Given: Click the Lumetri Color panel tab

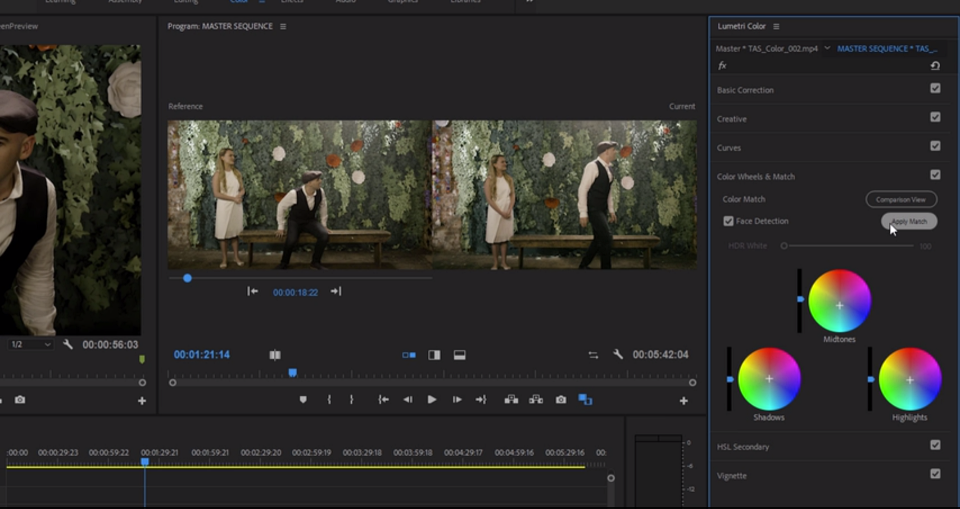Looking at the screenshot, I should click(741, 26).
